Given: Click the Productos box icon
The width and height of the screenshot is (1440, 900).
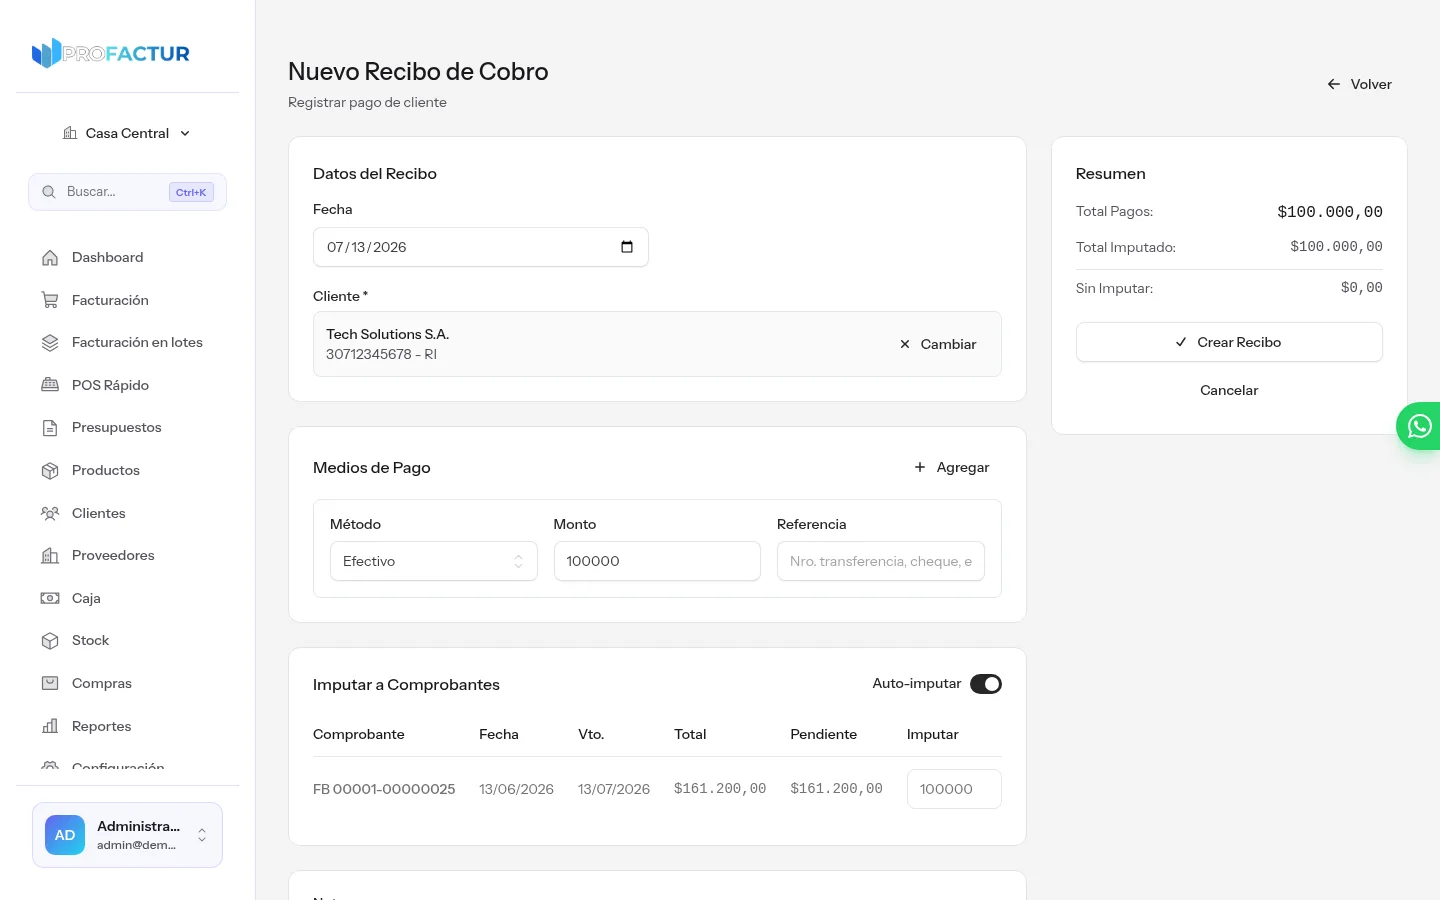Looking at the screenshot, I should tap(50, 470).
